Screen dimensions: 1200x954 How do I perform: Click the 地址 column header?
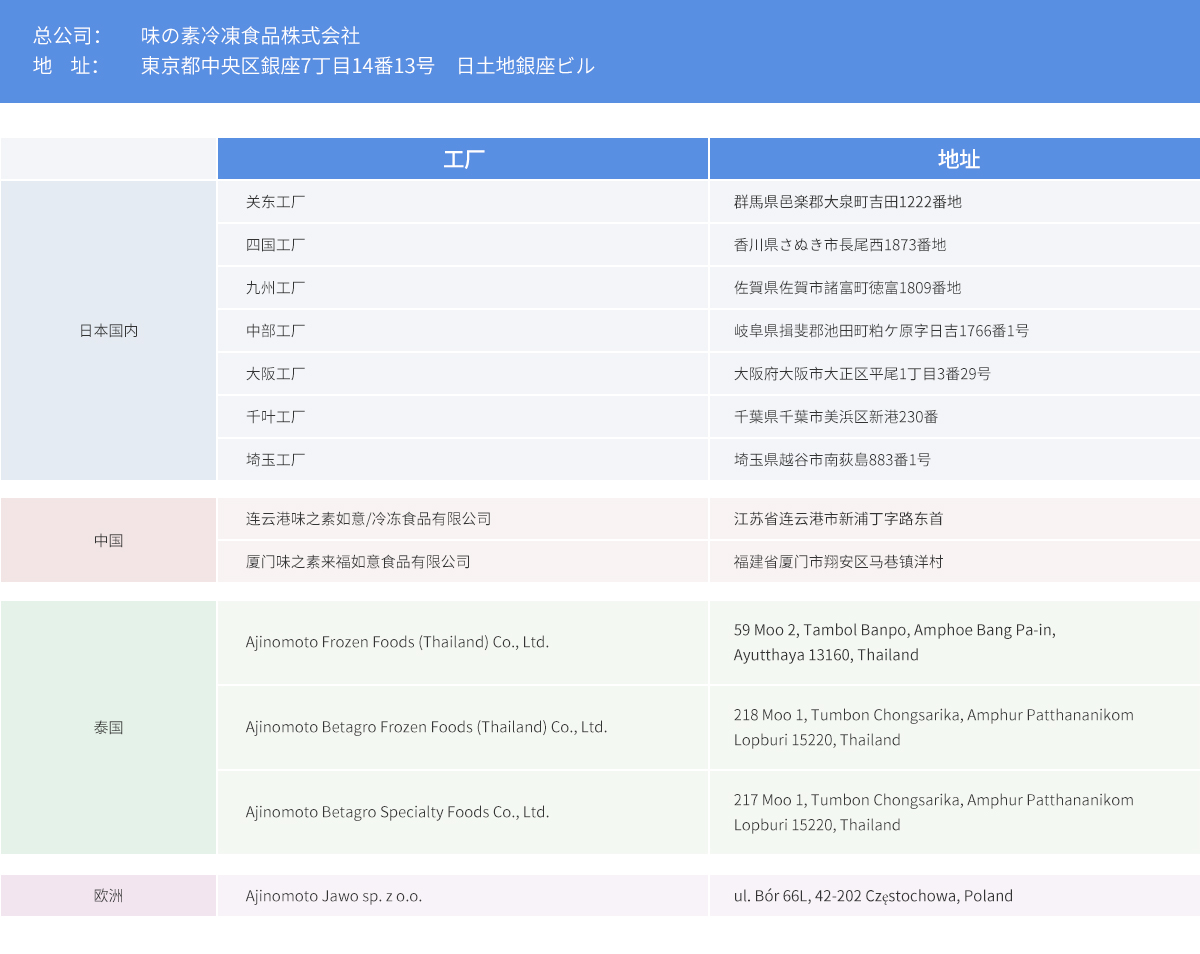[x=955, y=159]
